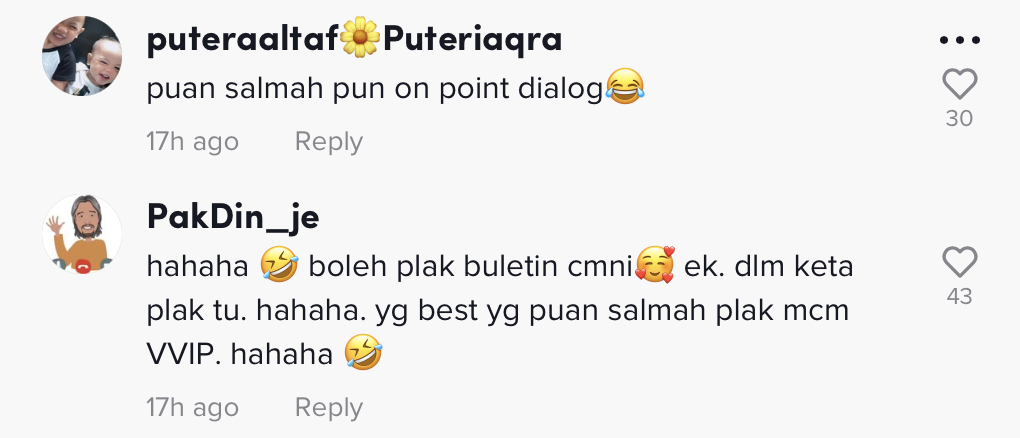The height and width of the screenshot is (438, 1020).
Task: Click the rolling laughing emoji after first hahaha
Action: pyautogui.click(x=279, y=266)
